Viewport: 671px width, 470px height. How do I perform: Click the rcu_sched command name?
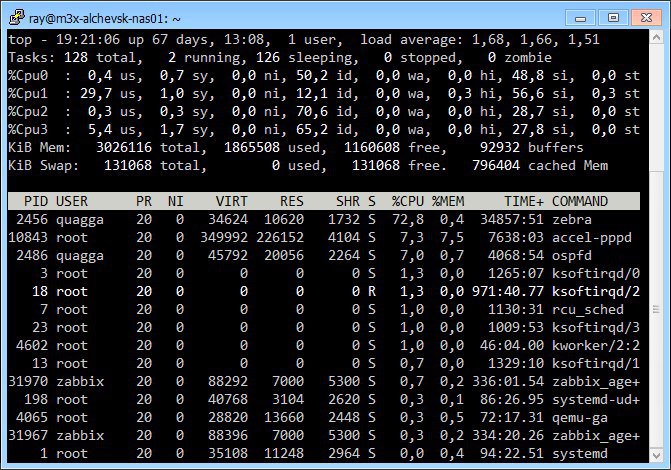coord(588,309)
